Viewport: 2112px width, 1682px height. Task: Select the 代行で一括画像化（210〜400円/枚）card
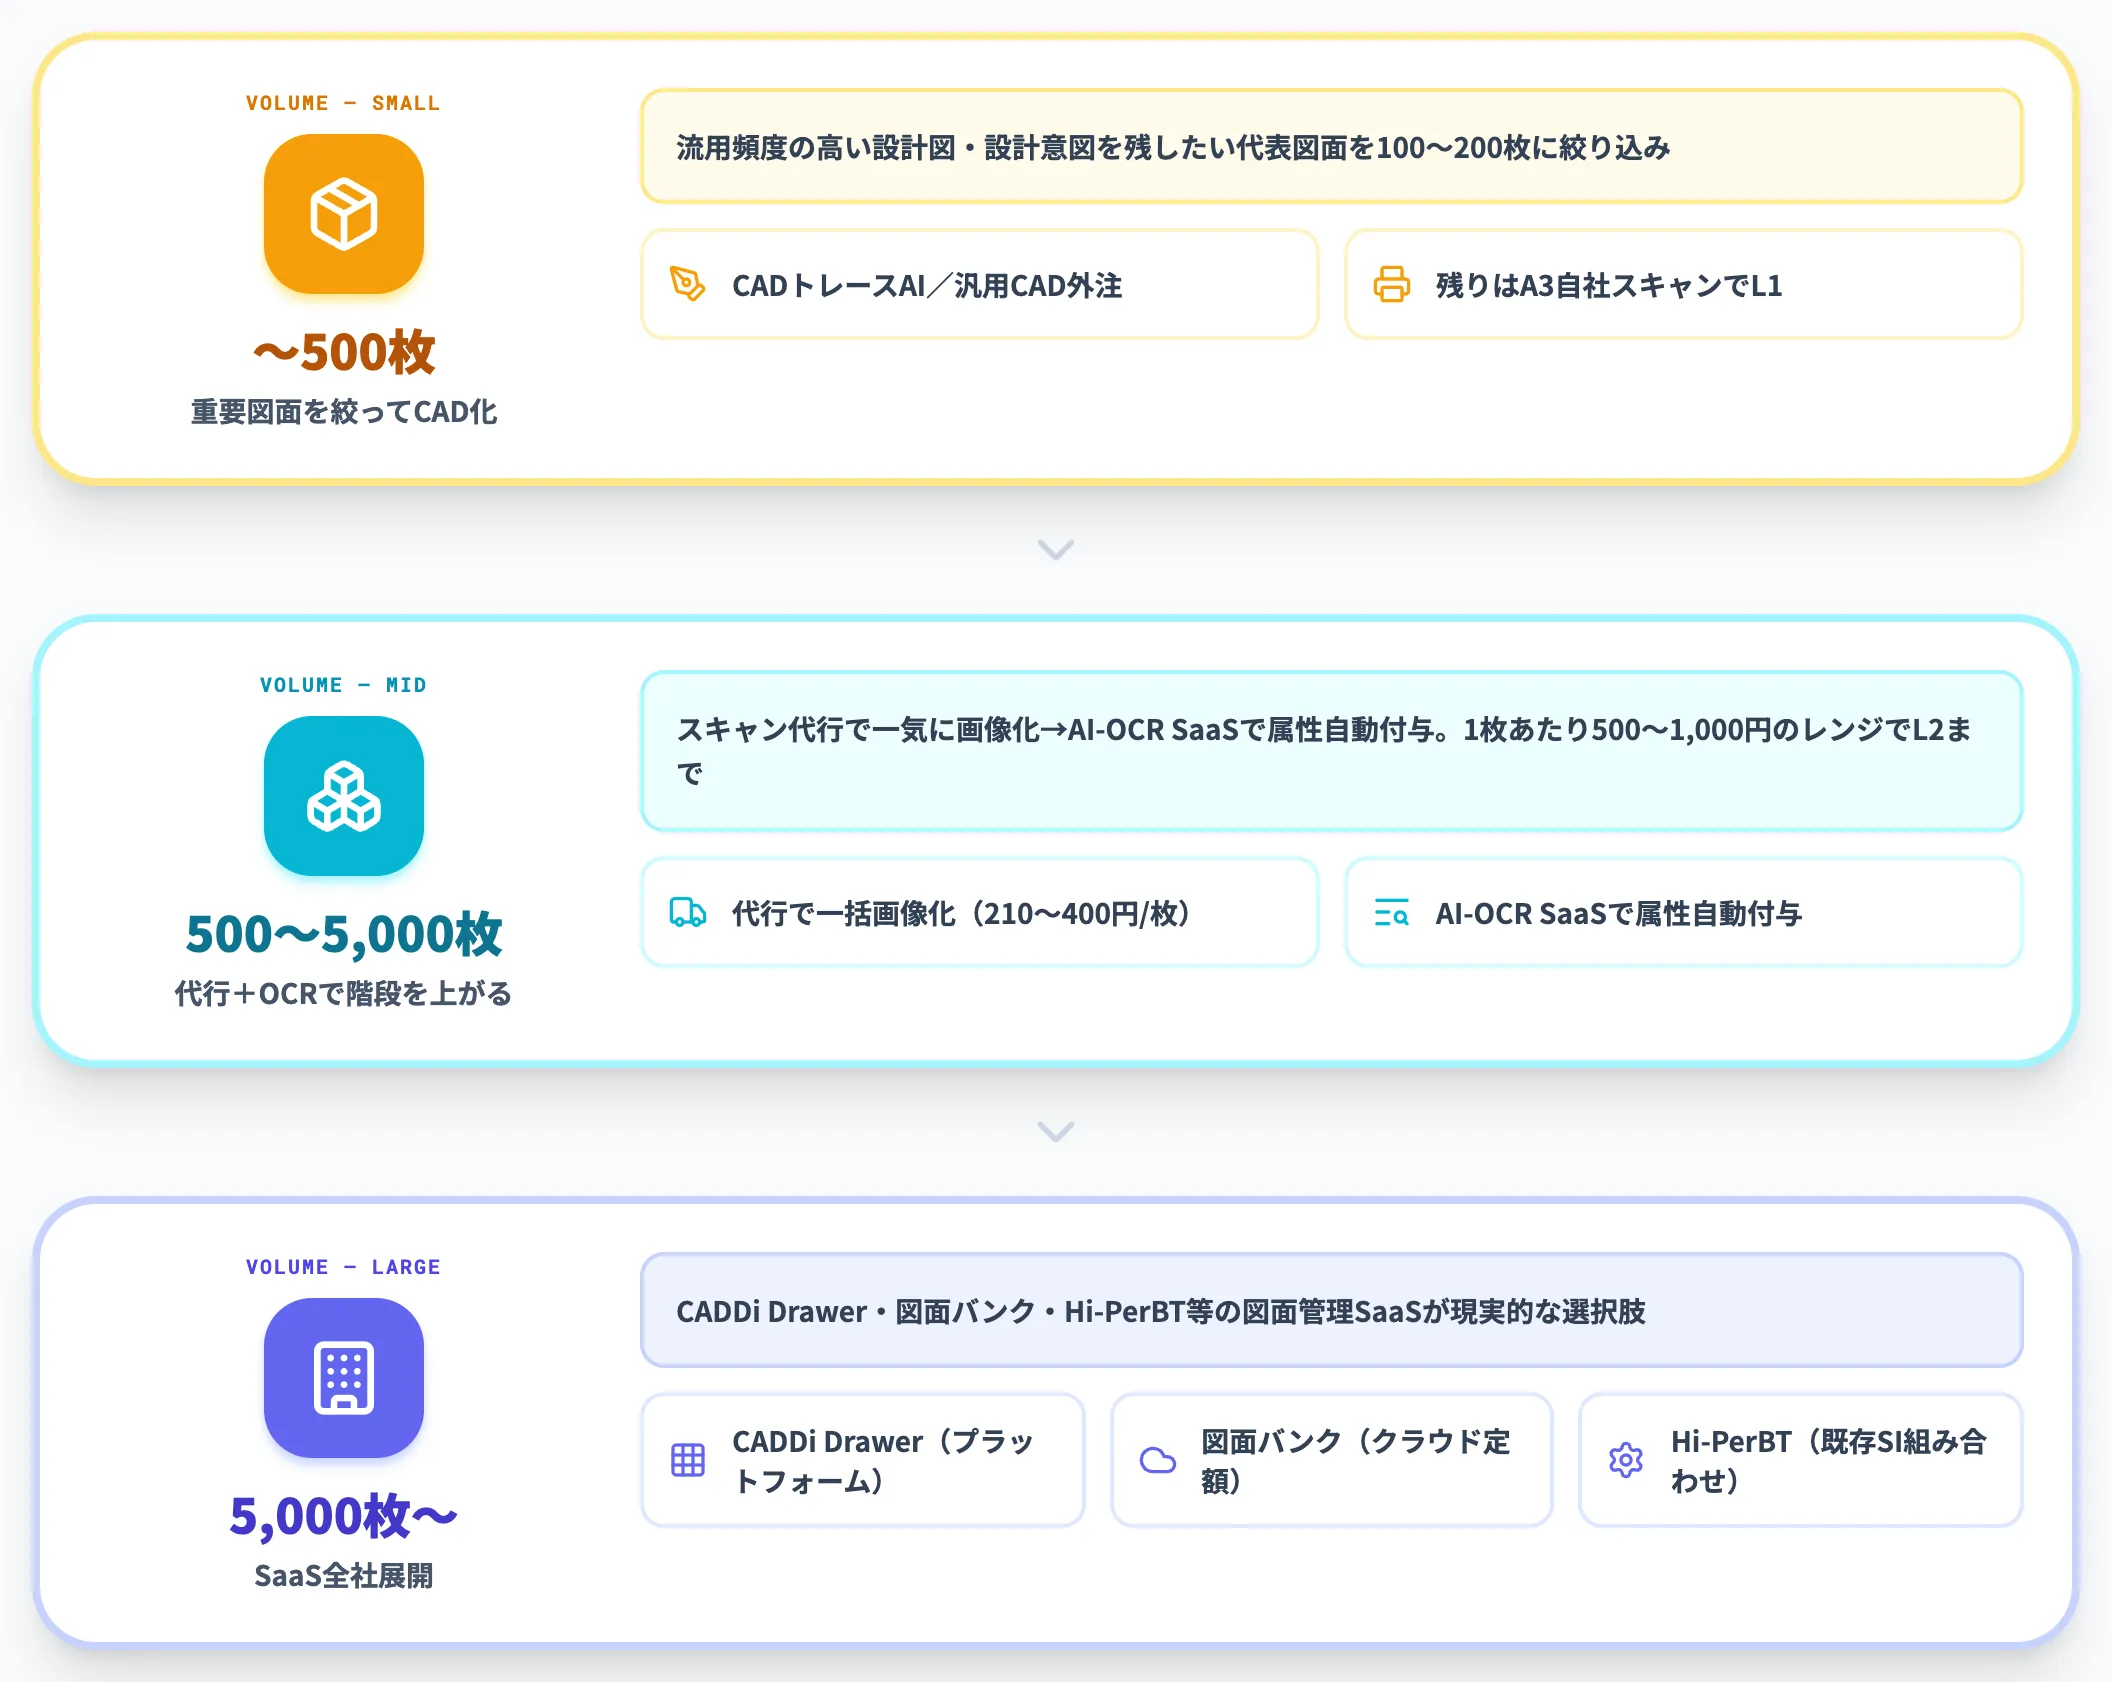(x=980, y=913)
